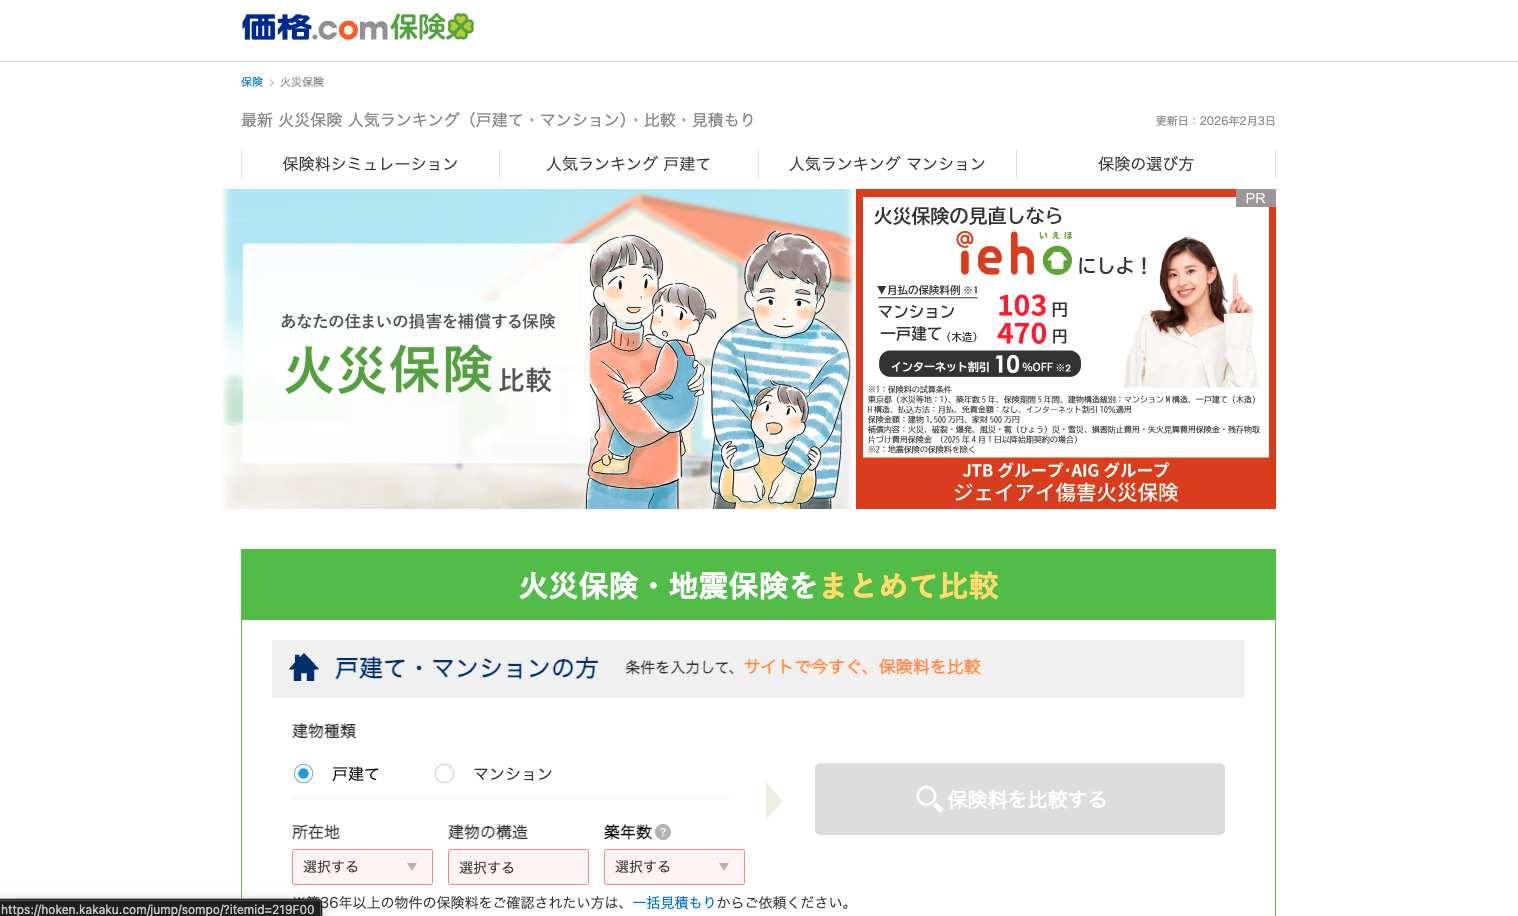The width and height of the screenshot is (1518, 916).
Task: Select the 戸建て radio button
Action: click(303, 773)
